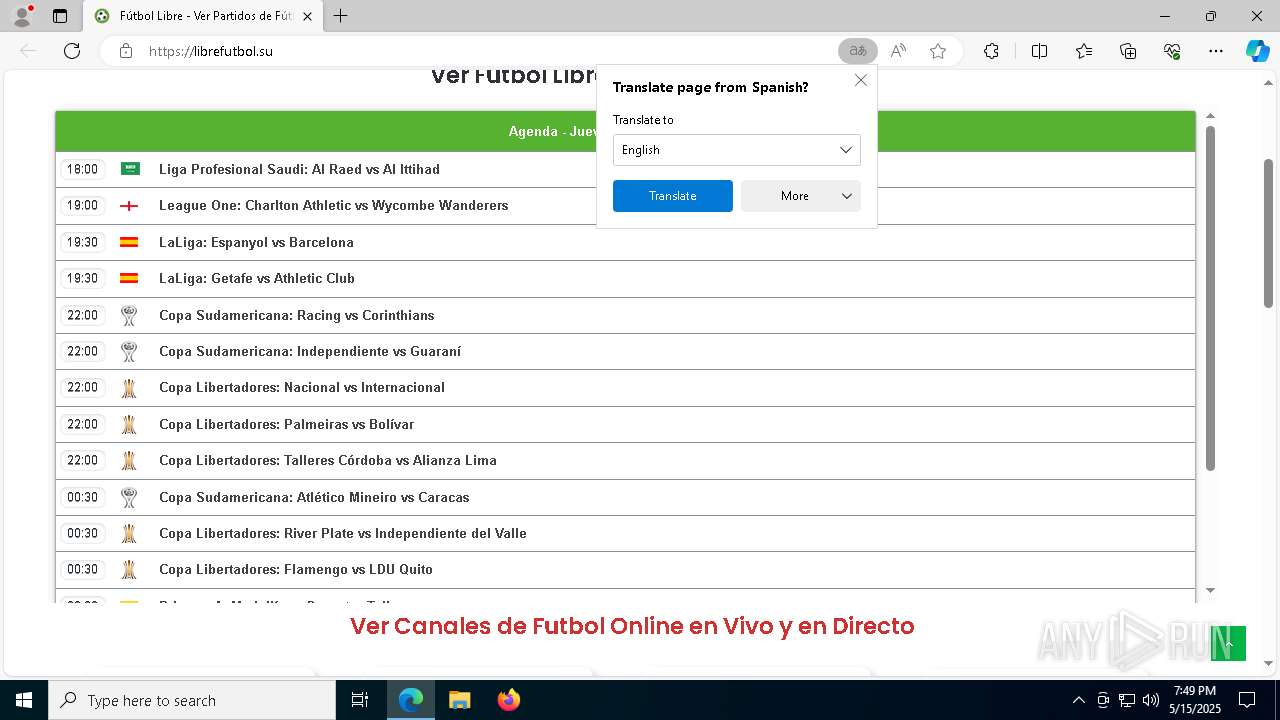Image resolution: width=1280 pixels, height=720 pixels.
Task: Click the Translate button
Action: click(x=673, y=196)
